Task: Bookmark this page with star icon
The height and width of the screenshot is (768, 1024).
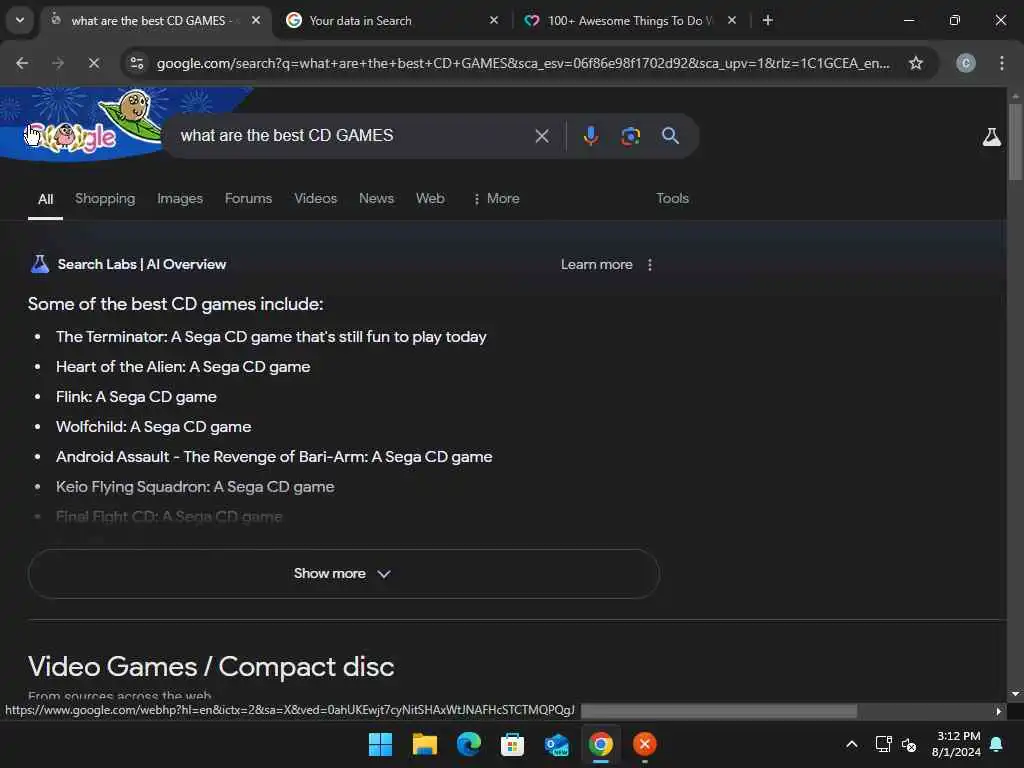Action: click(916, 63)
